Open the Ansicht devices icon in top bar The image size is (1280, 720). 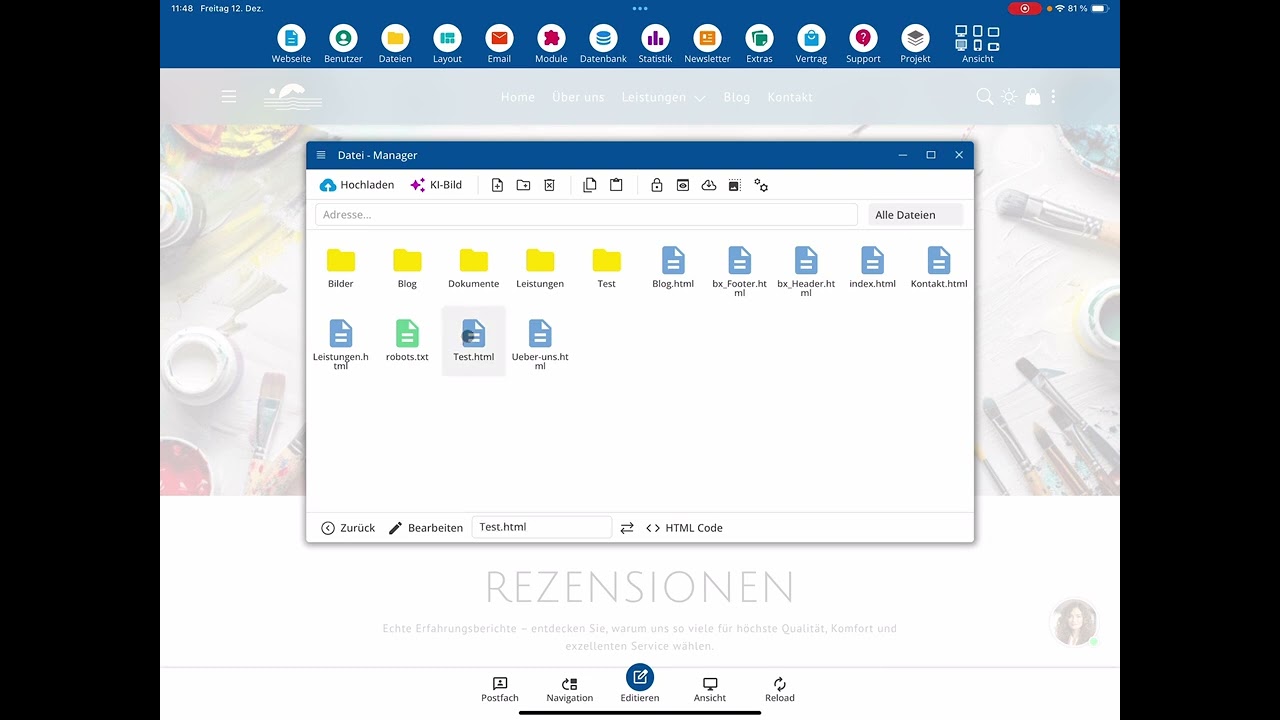tap(977, 45)
